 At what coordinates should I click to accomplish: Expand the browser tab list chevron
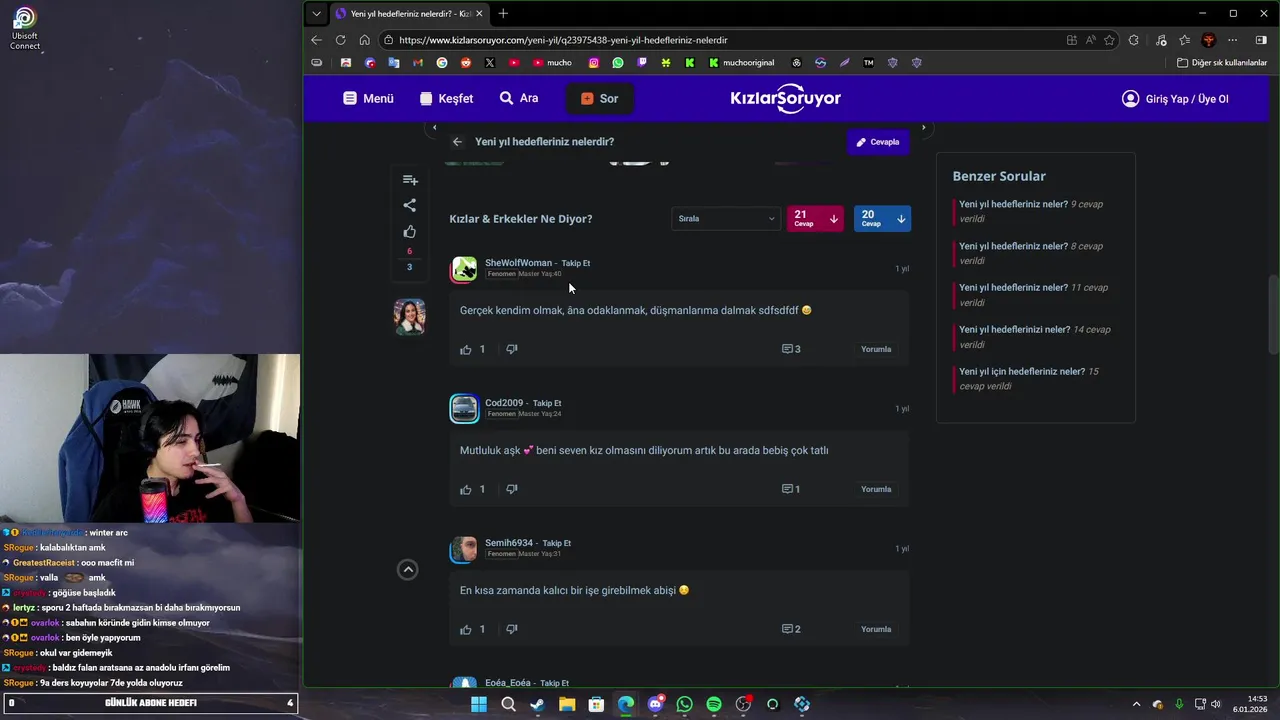[x=316, y=13]
